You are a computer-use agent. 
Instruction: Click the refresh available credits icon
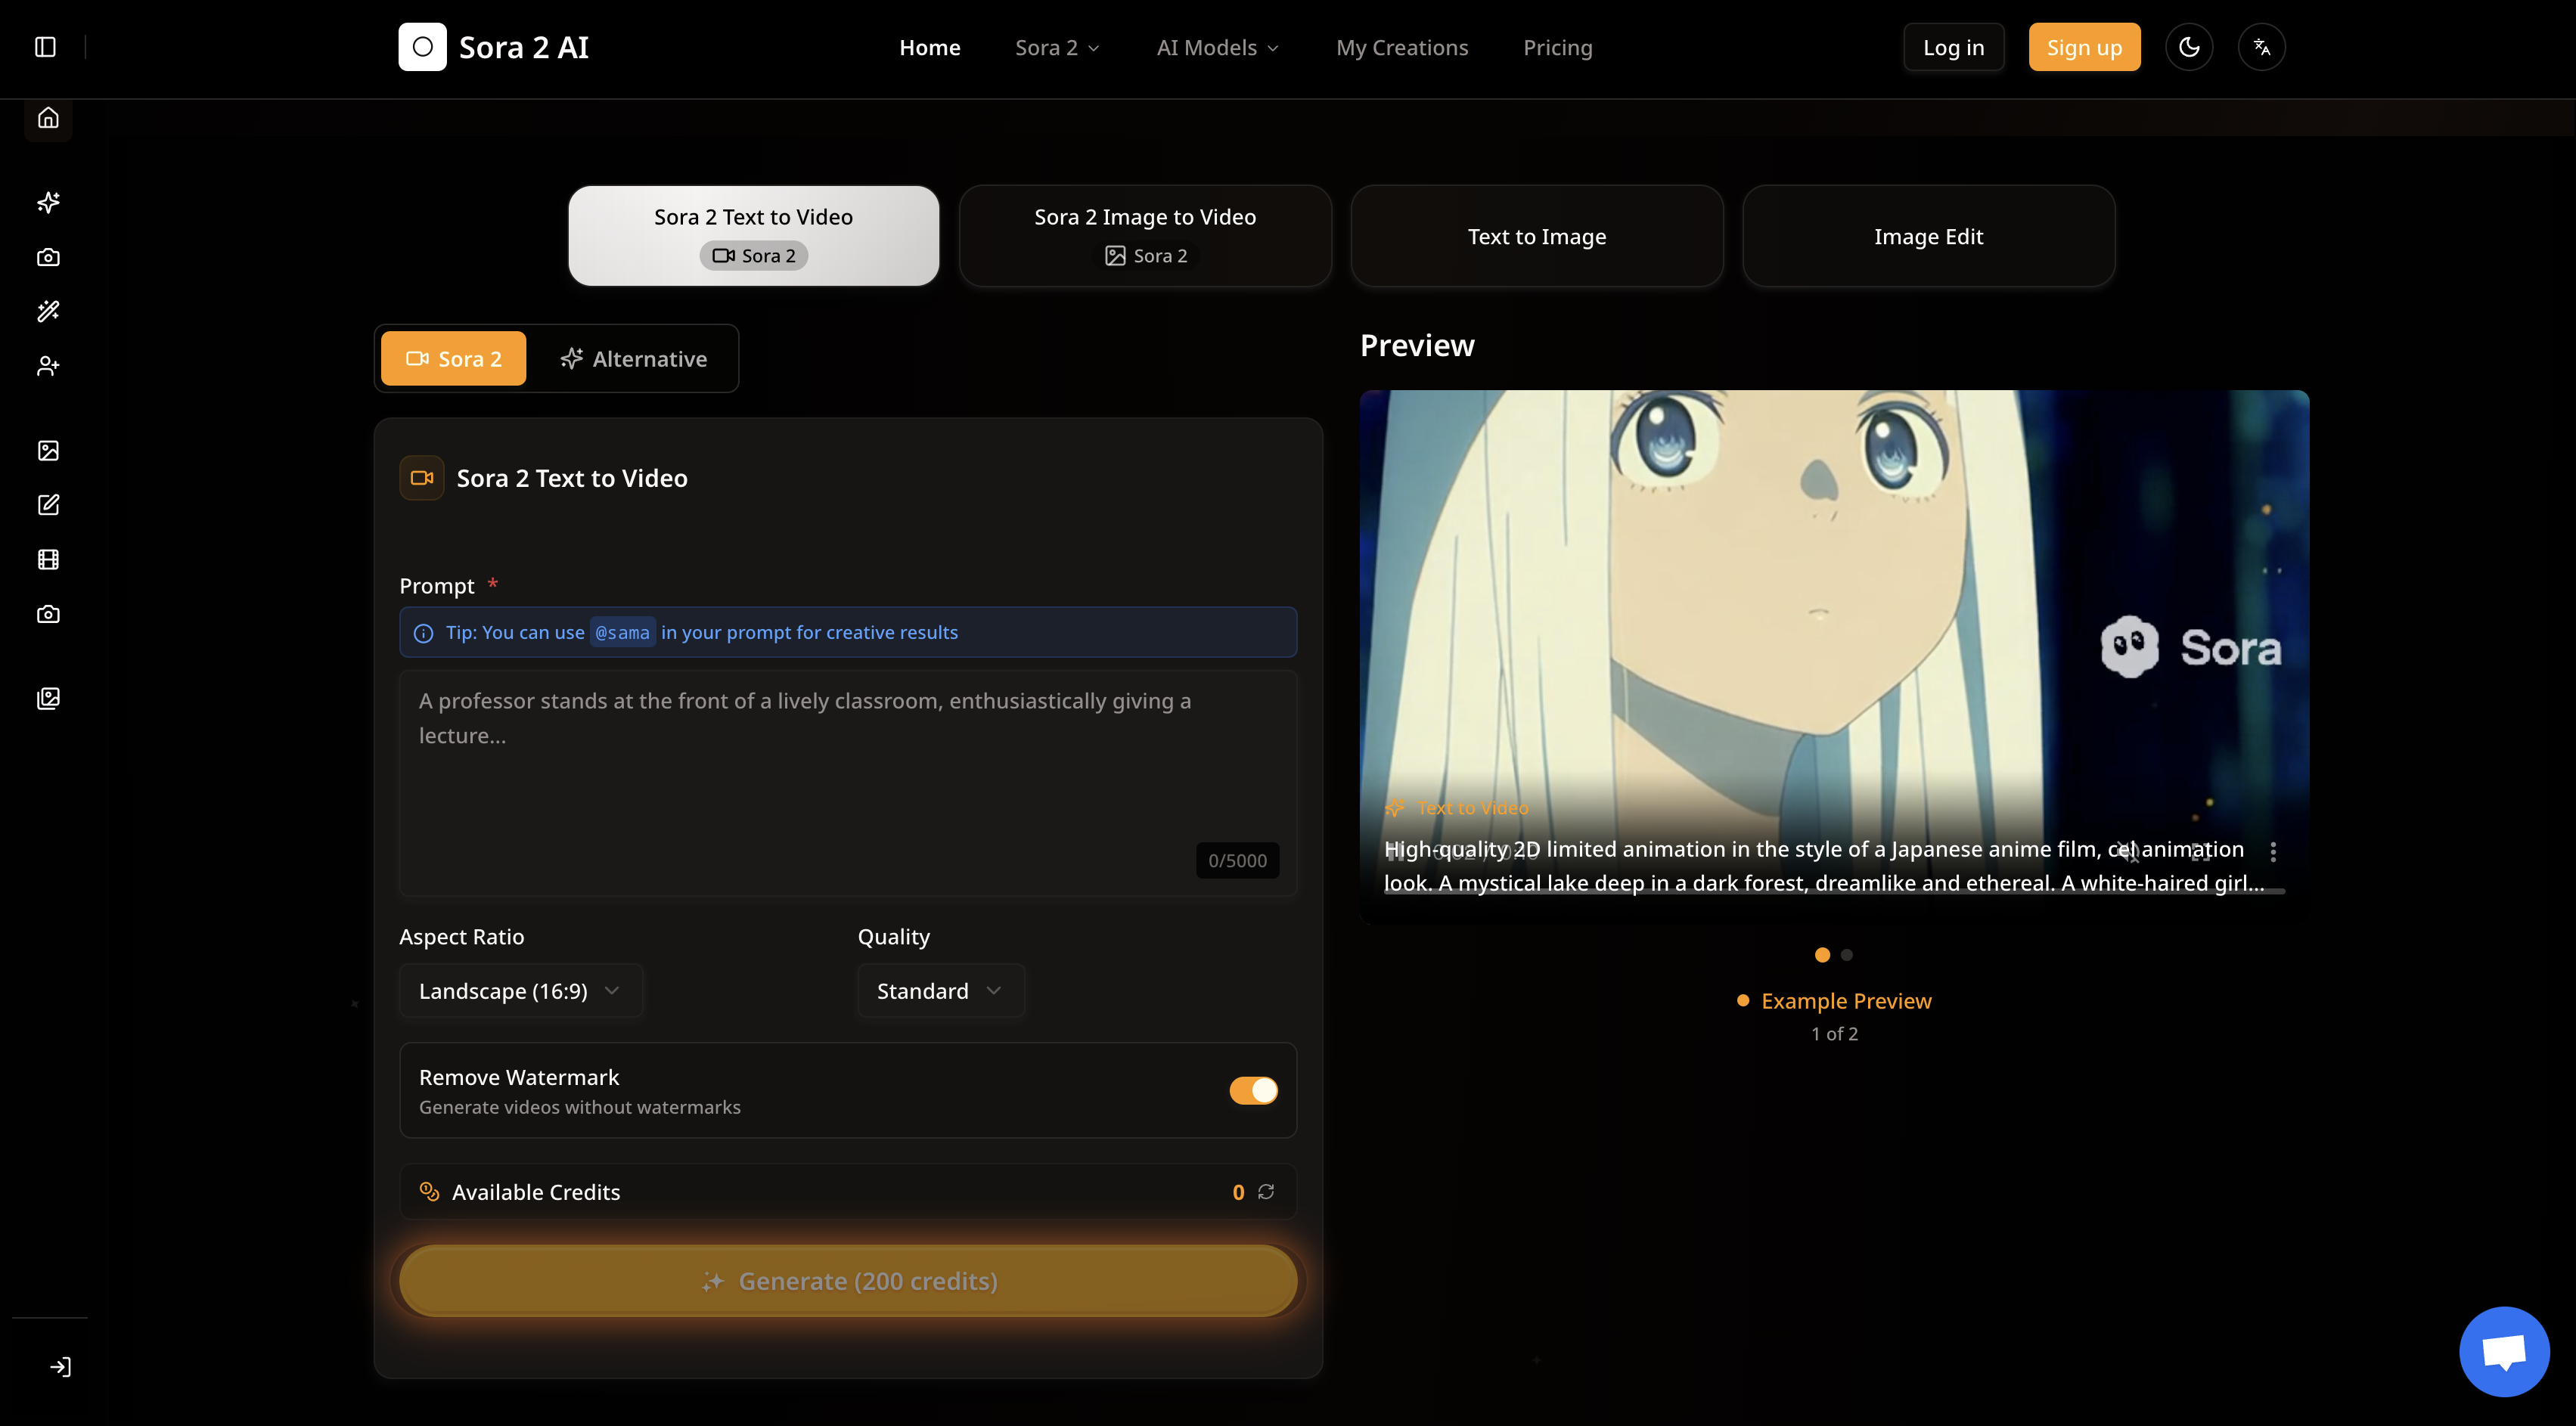[1266, 1192]
